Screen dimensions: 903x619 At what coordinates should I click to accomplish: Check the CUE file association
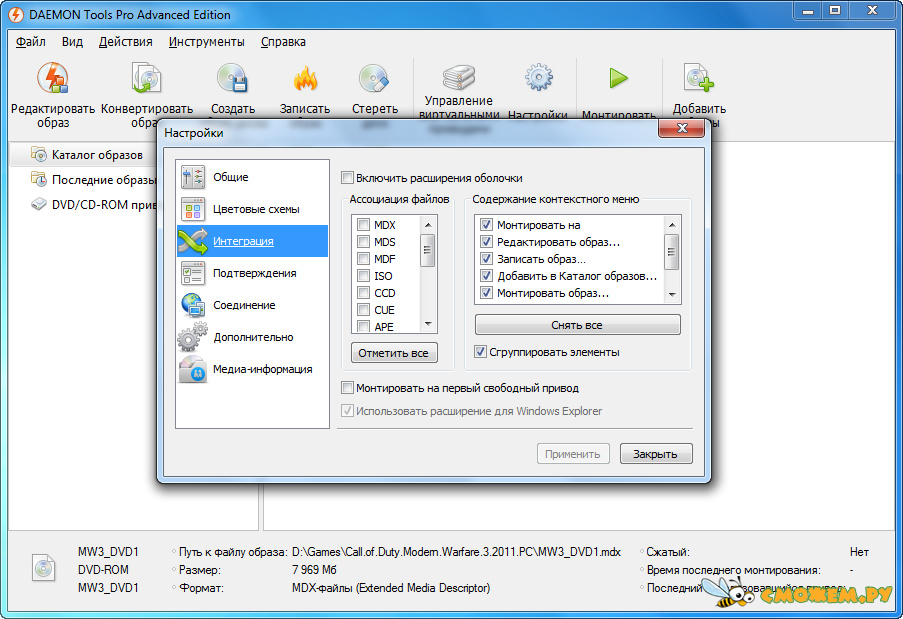pyautogui.click(x=363, y=310)
